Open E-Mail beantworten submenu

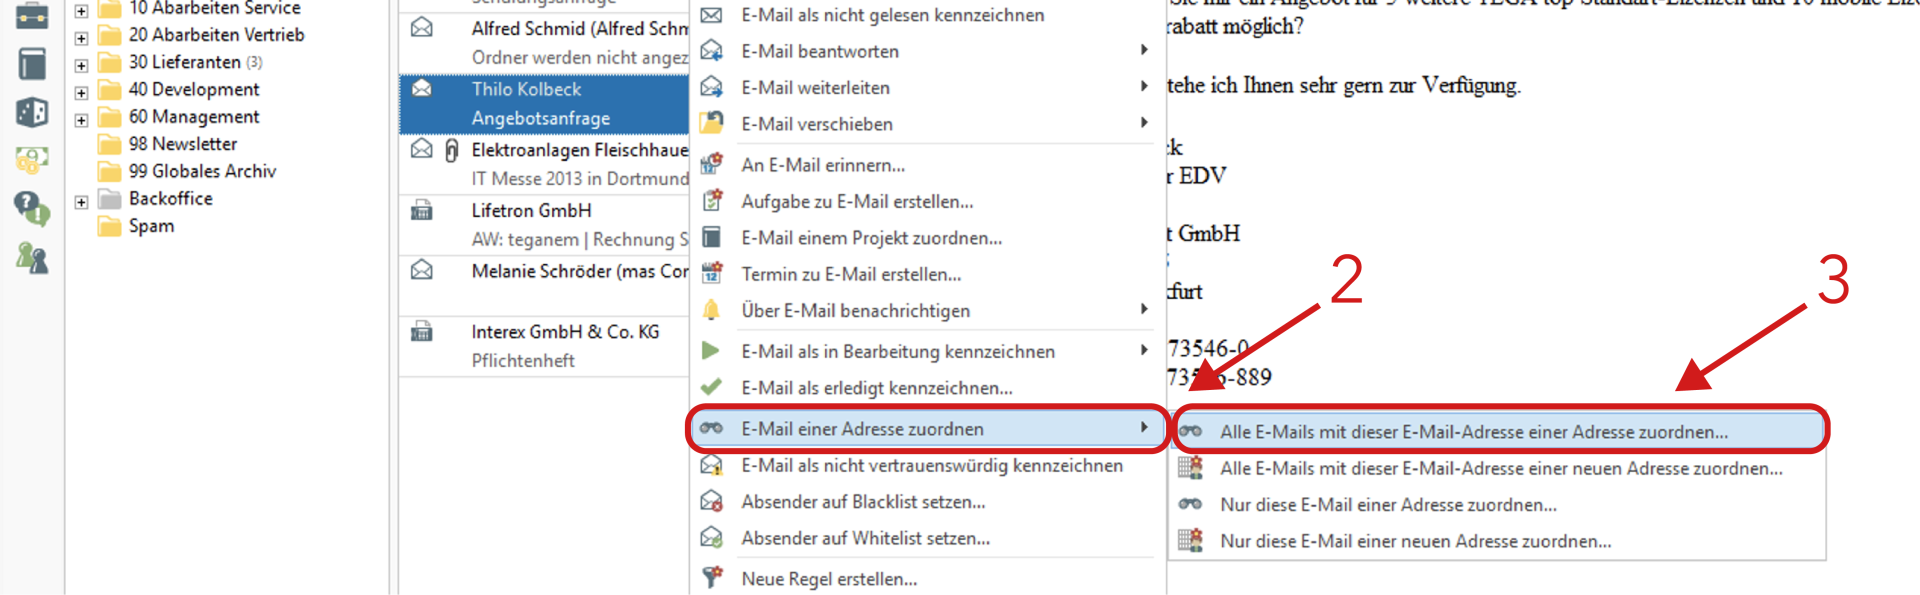click(926, 51)
